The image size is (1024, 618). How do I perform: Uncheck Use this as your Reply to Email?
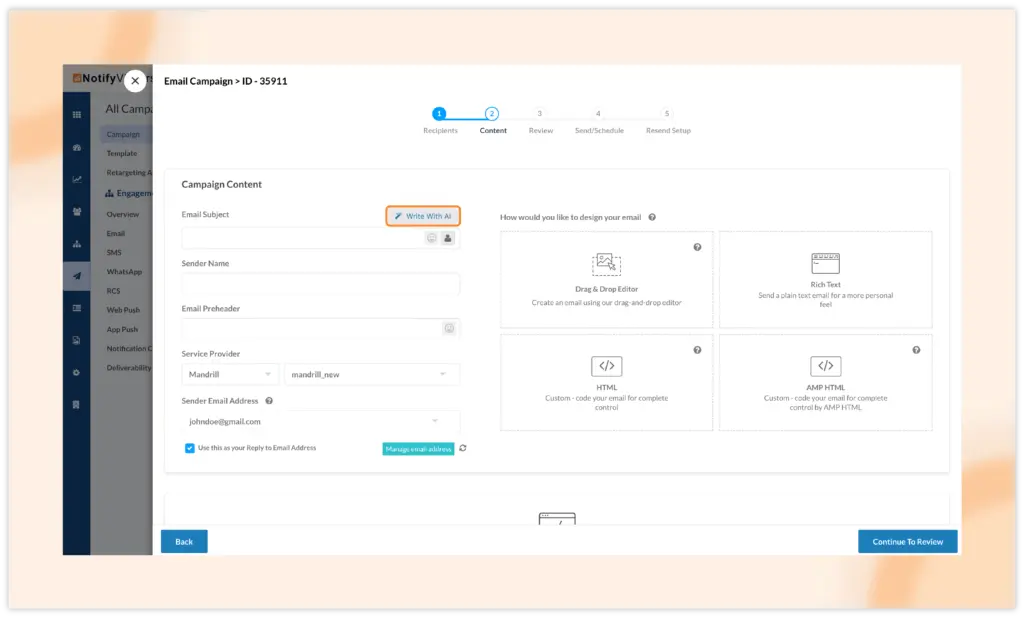(x=190, y=448)
